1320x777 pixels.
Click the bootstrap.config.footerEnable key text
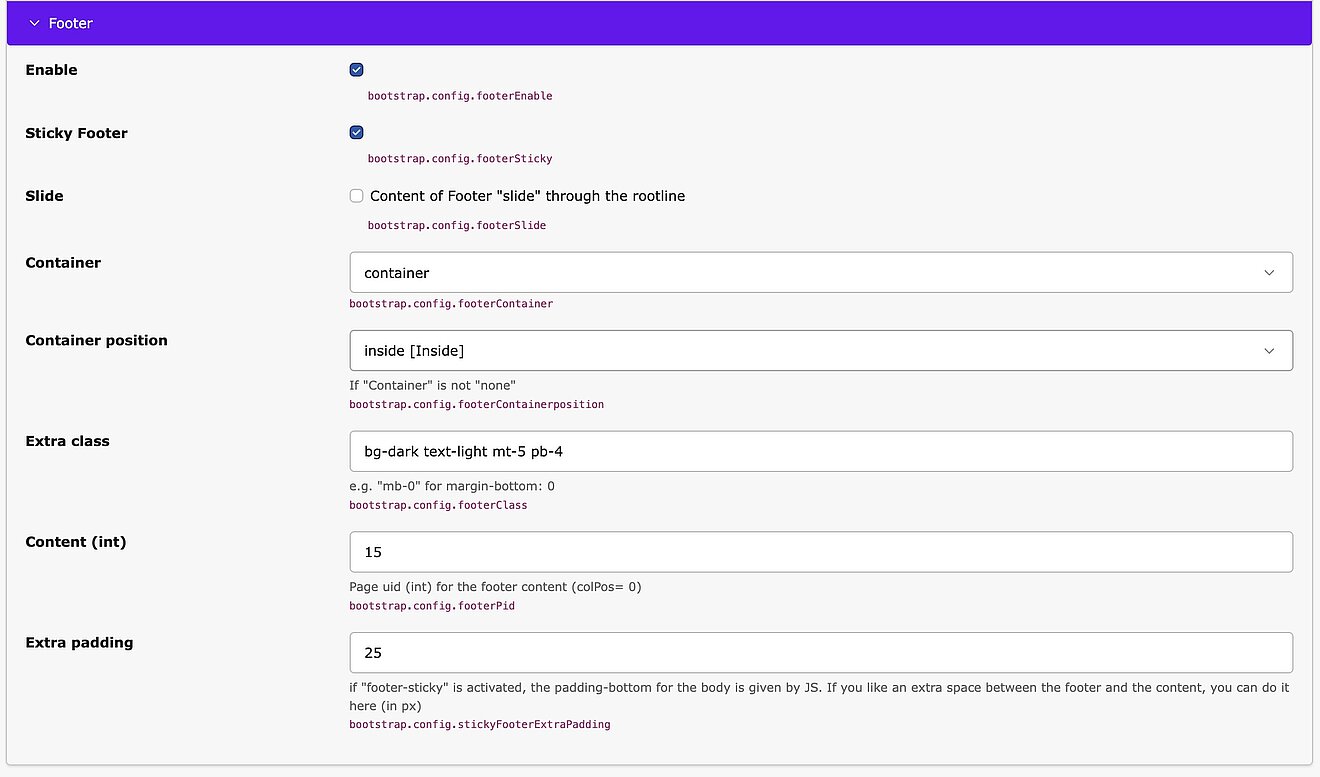click(460, 96)
